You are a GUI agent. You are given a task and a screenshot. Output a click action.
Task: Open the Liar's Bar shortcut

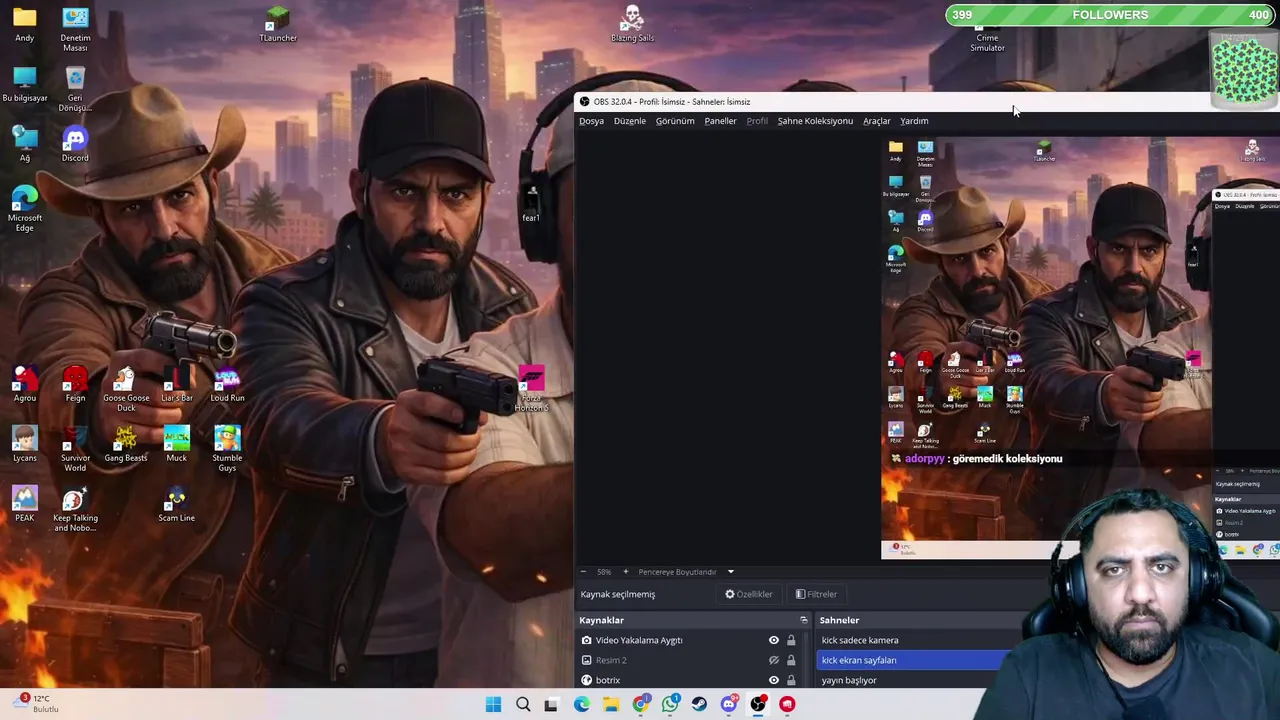point(177,385)
